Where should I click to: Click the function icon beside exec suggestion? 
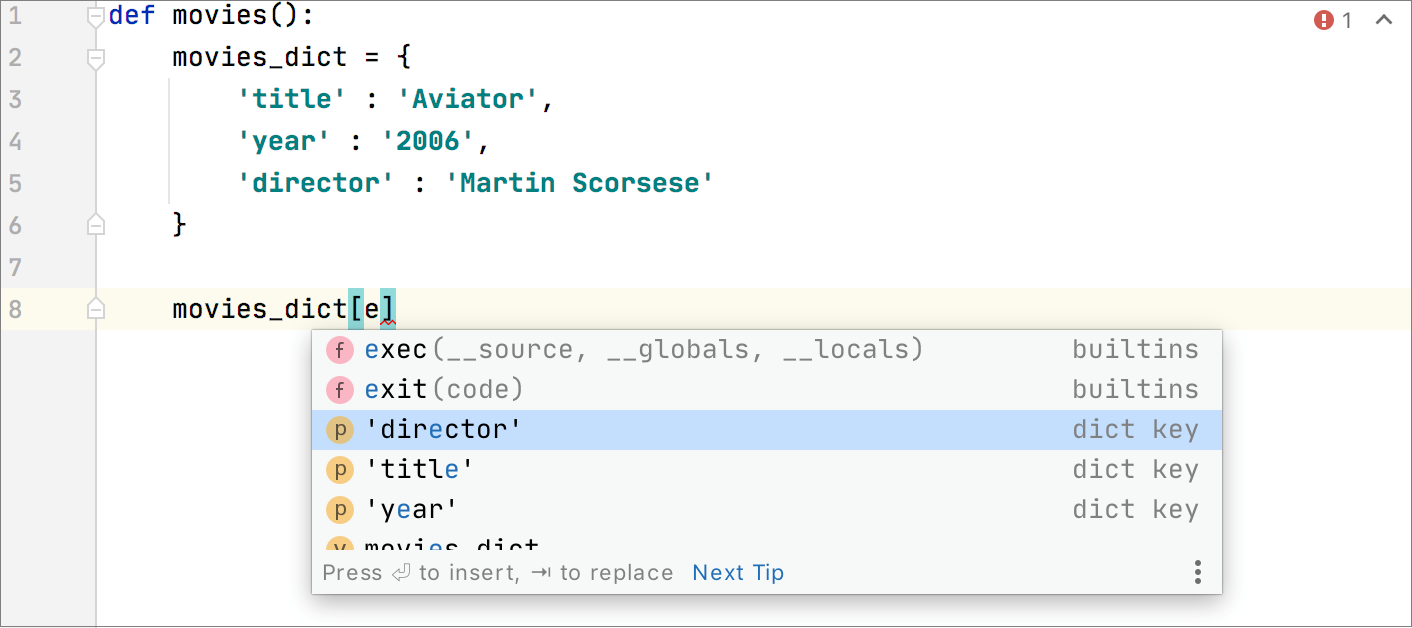tap(340, 350)
